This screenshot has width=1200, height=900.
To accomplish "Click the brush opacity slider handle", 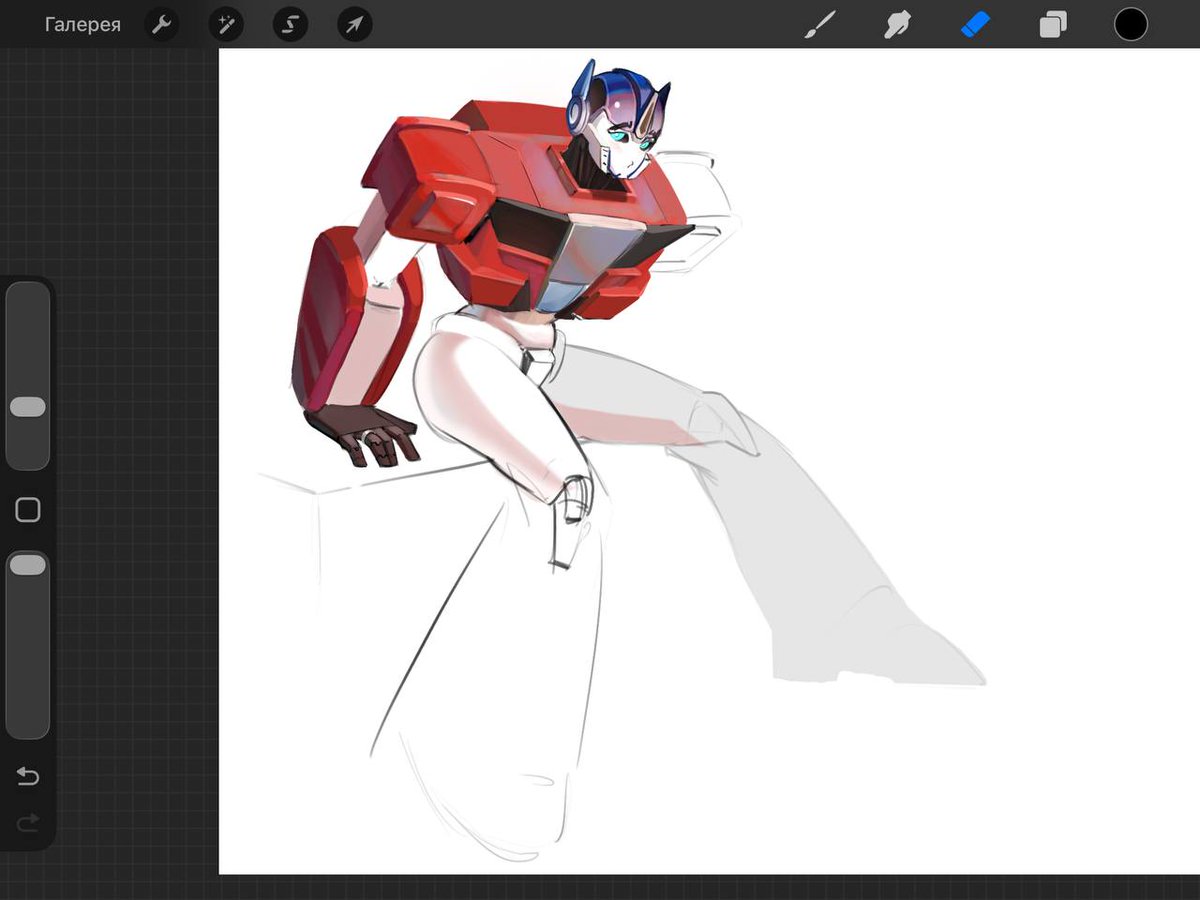I will click(27, 565).
